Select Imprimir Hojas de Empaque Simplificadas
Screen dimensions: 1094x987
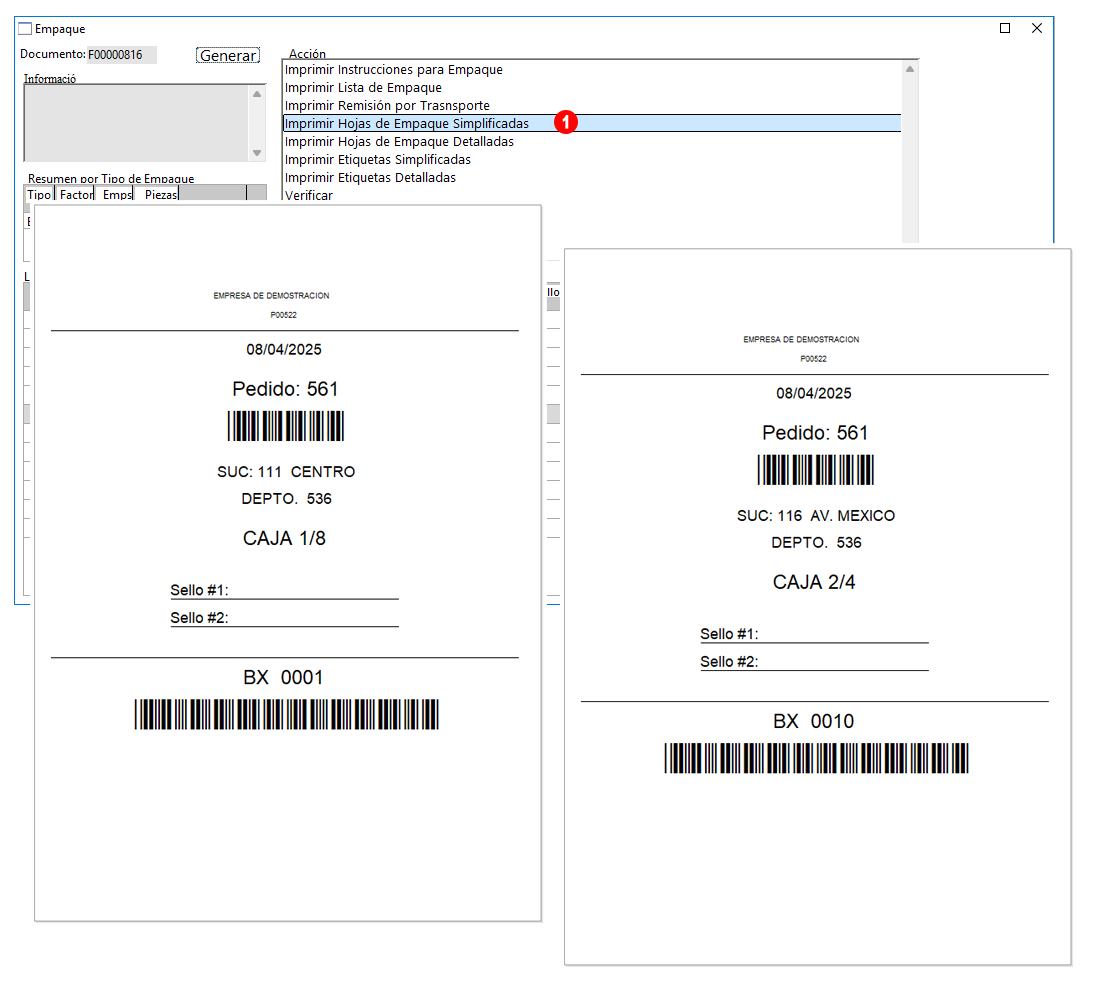pyautogui.click(x=592, y=123)
